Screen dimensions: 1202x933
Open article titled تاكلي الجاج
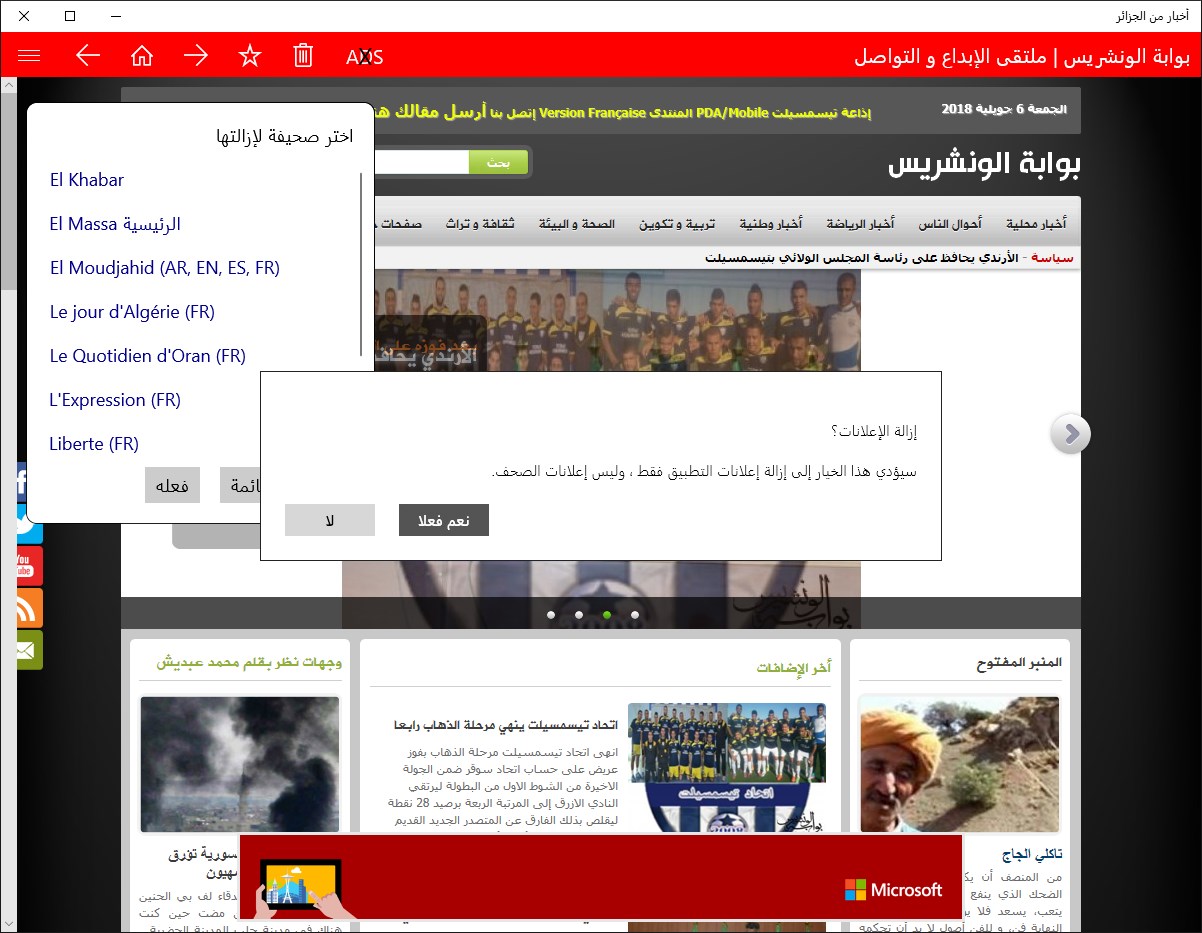point(1032,855)
